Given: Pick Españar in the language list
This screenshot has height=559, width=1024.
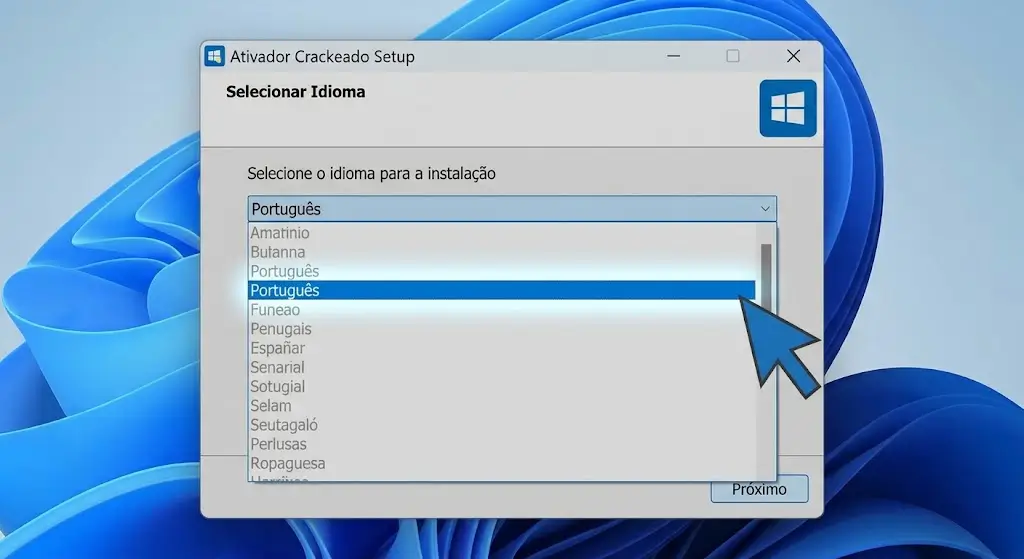Looking at the screenshot, I should 502,348.
